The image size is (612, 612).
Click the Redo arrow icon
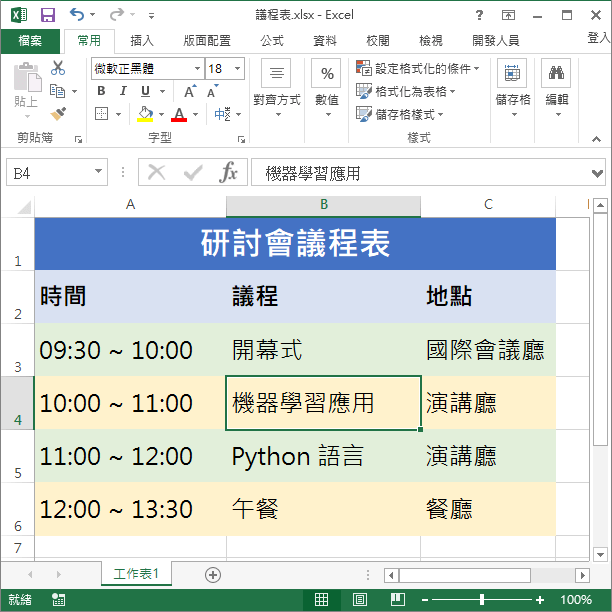coord(117,15)
